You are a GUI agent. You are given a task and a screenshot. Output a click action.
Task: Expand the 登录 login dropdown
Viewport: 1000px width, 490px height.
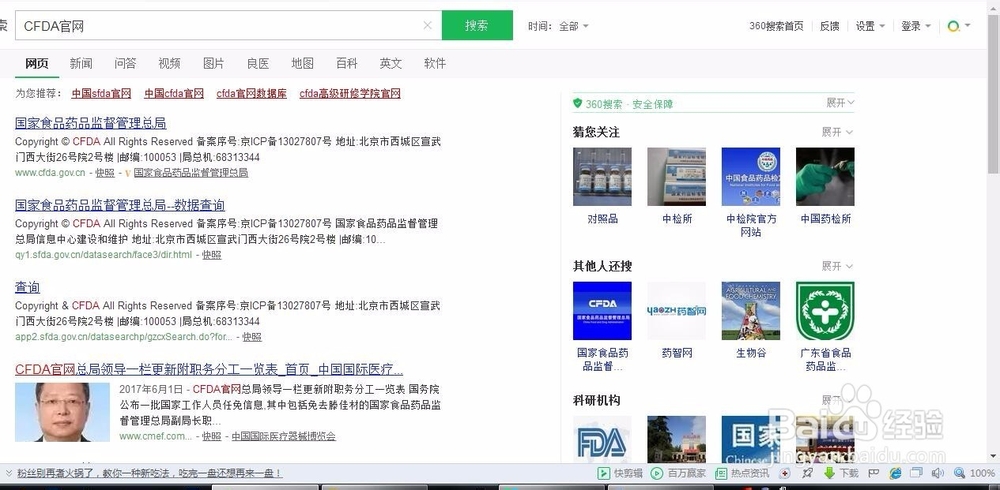916,26
